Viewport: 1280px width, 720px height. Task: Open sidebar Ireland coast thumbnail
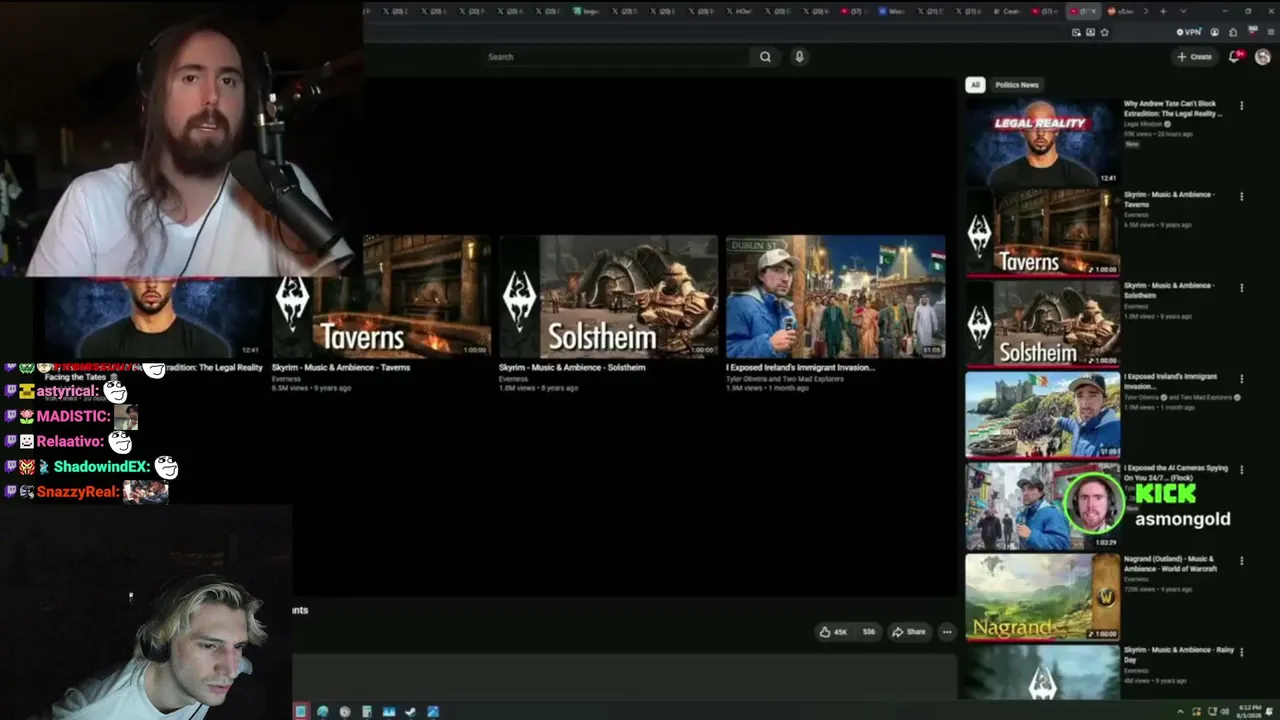coord(1042,415)
